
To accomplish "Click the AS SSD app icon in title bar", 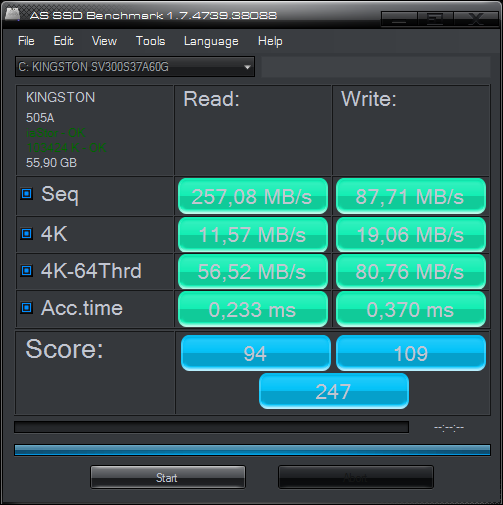I will pos(12,14).
